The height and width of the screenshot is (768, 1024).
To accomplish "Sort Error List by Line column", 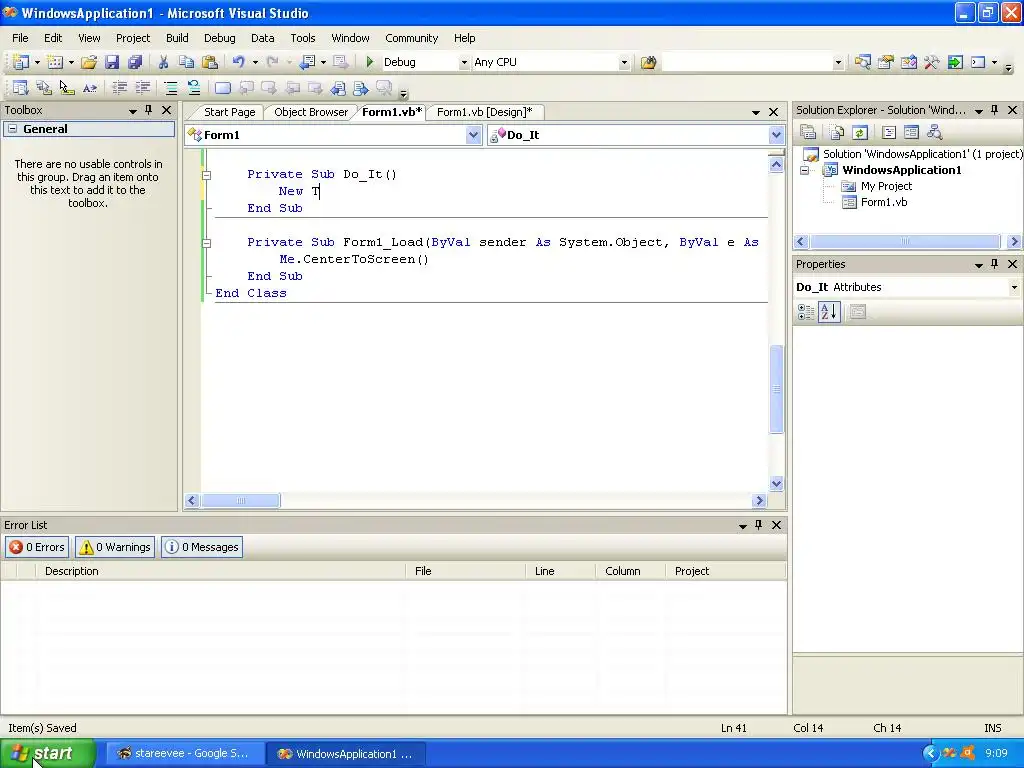I will click(x=560, y=571).
